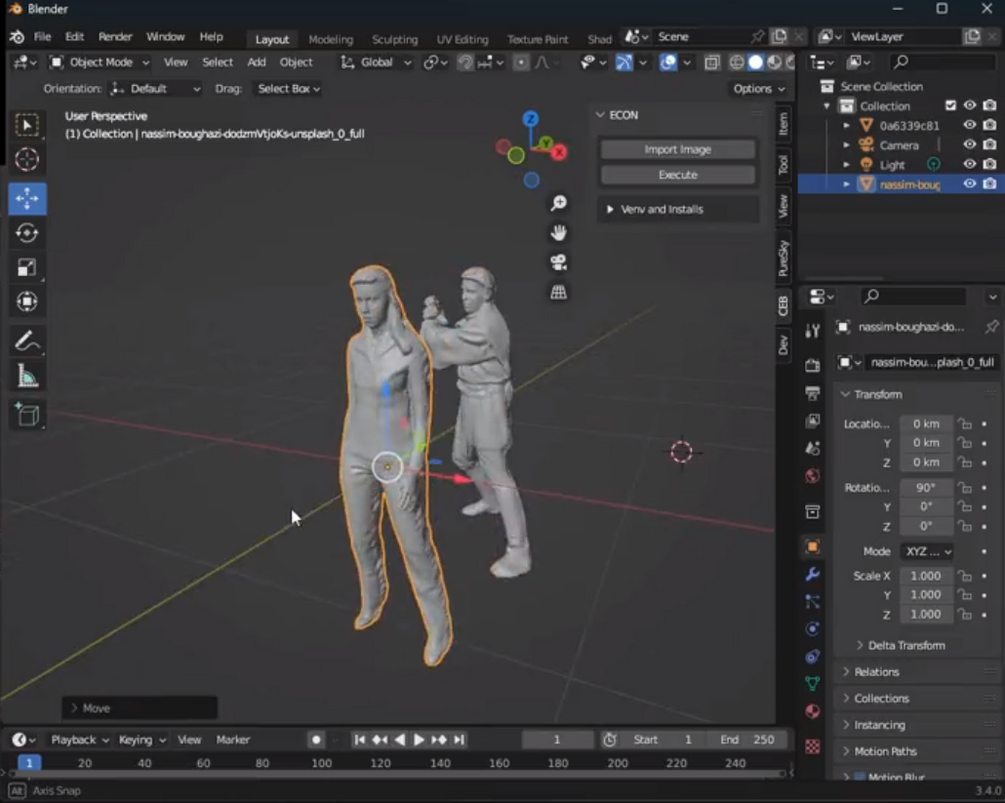Open the Move operator panel
Viewport: 1005px width, 803px height.
coord(139,708)
